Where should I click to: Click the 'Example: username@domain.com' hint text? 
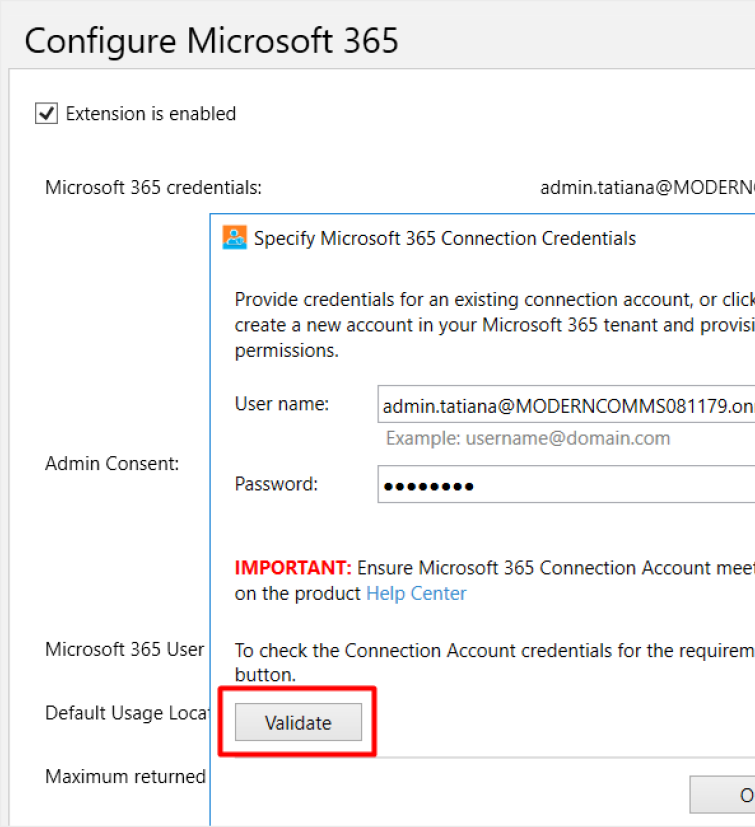click(x=528, y=438)
